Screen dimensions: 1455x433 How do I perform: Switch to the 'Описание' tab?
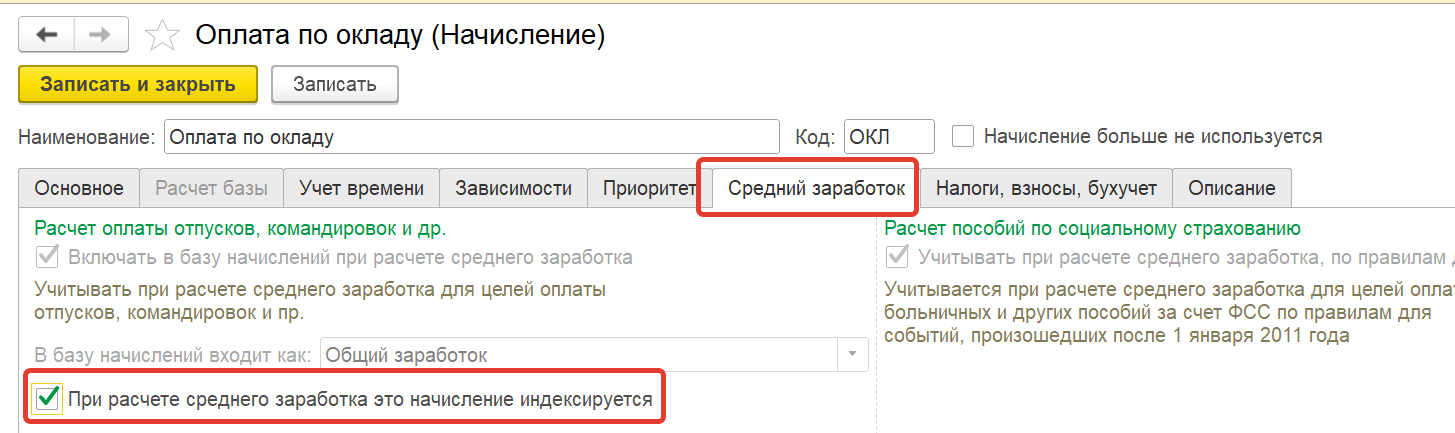(x=1231, y=188)
